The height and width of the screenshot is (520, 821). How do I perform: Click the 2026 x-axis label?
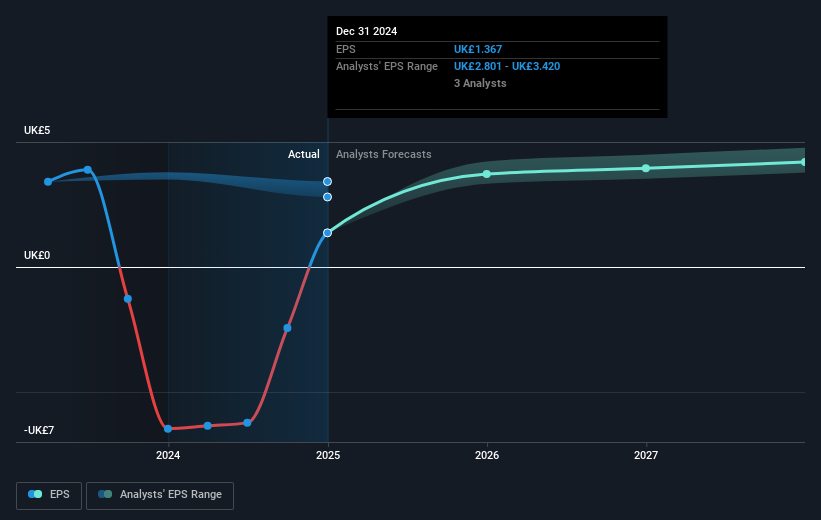(487, 455)
